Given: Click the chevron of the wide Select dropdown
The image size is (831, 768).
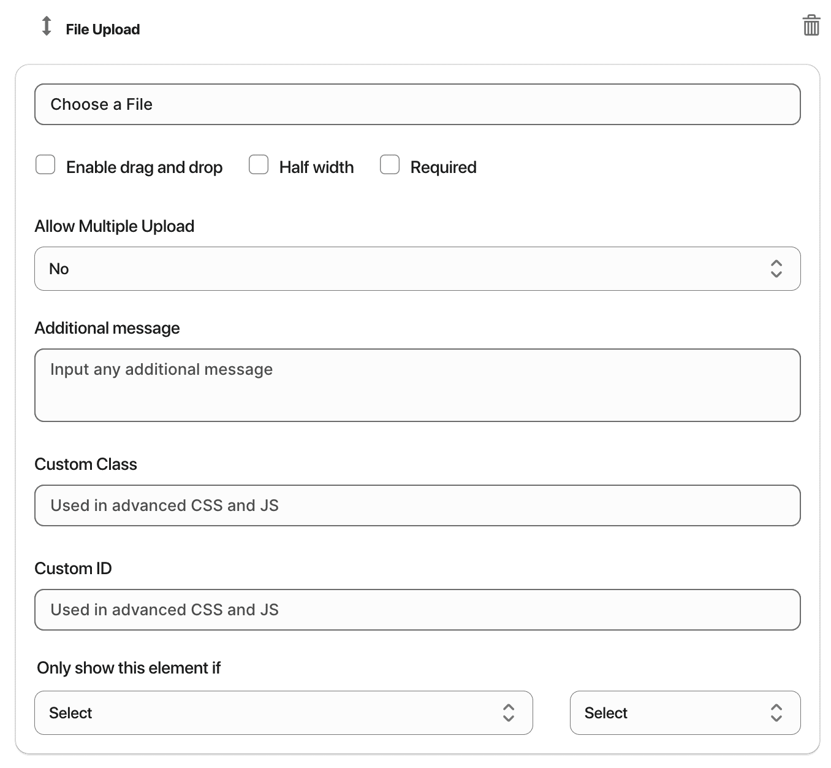Looking at the screenshot, I should pos(508,713).
